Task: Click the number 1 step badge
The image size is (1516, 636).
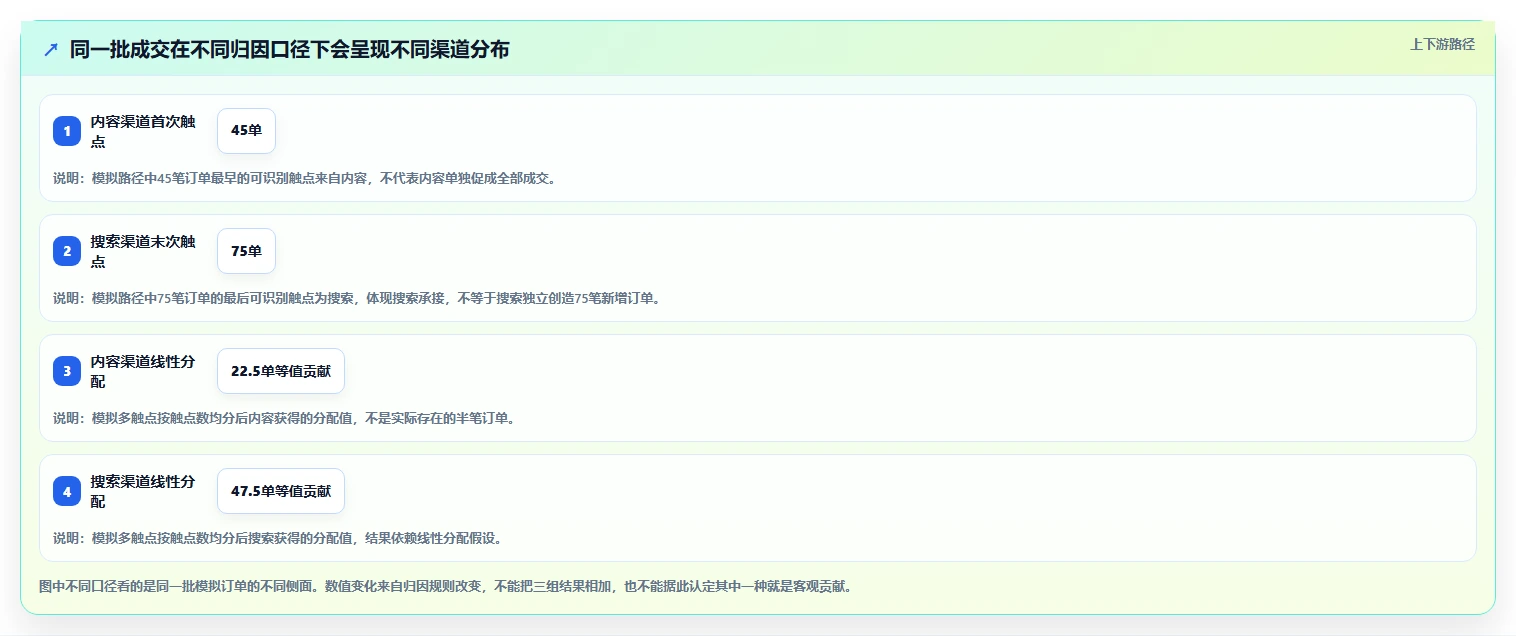Action: click(x=67, y=131)
